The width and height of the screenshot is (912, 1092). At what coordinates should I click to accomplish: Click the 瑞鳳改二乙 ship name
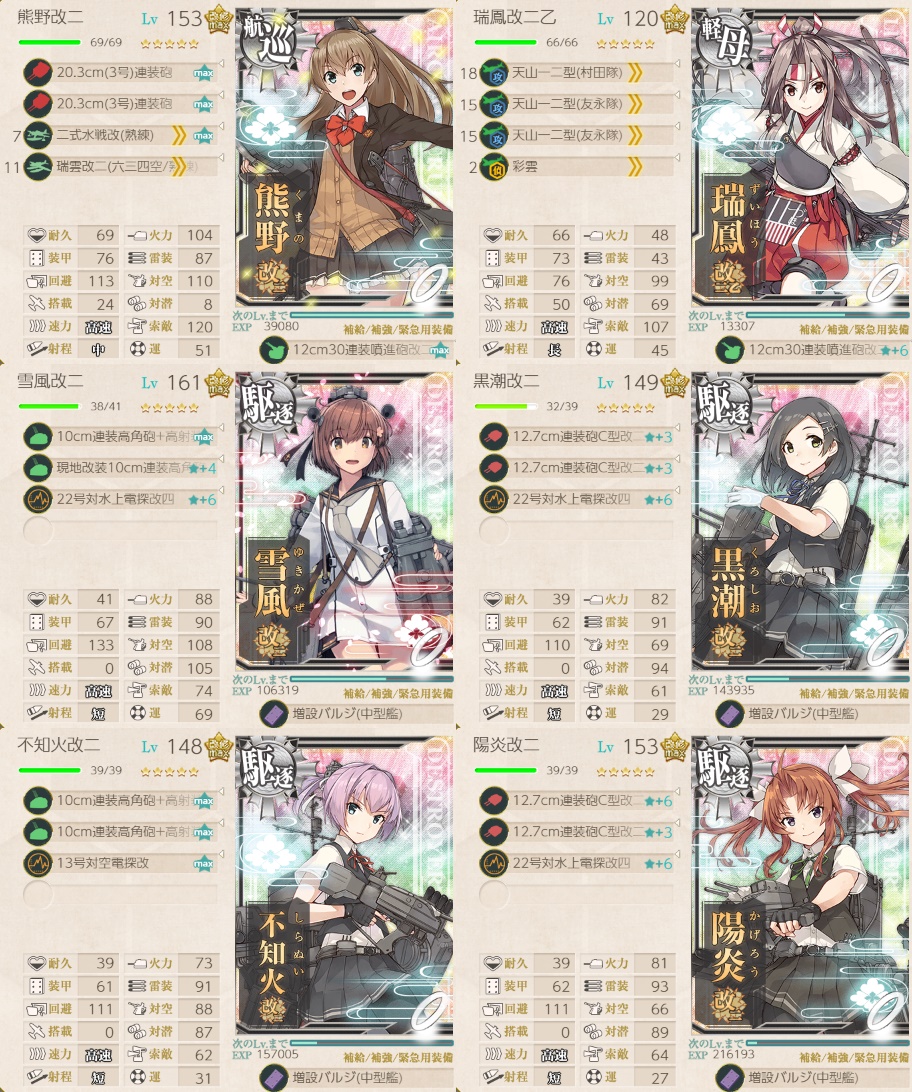click(x=515, y=17)
